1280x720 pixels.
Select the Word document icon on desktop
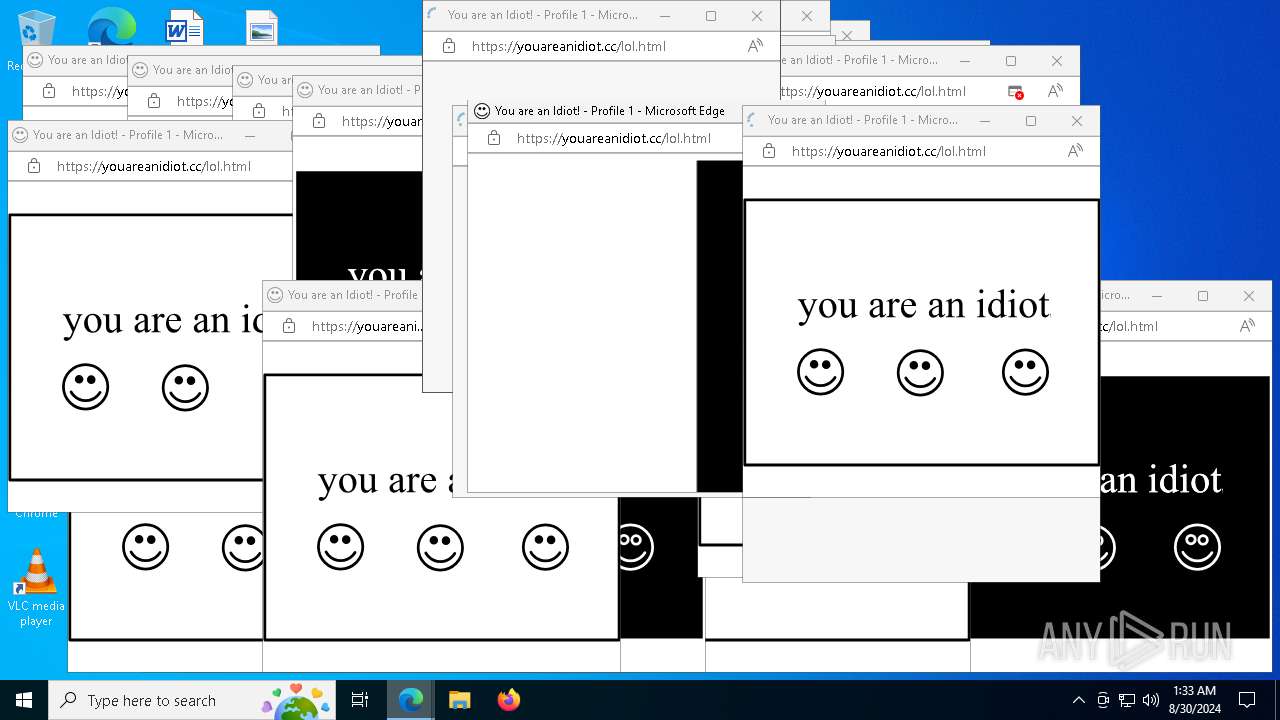tap(184, 28)
